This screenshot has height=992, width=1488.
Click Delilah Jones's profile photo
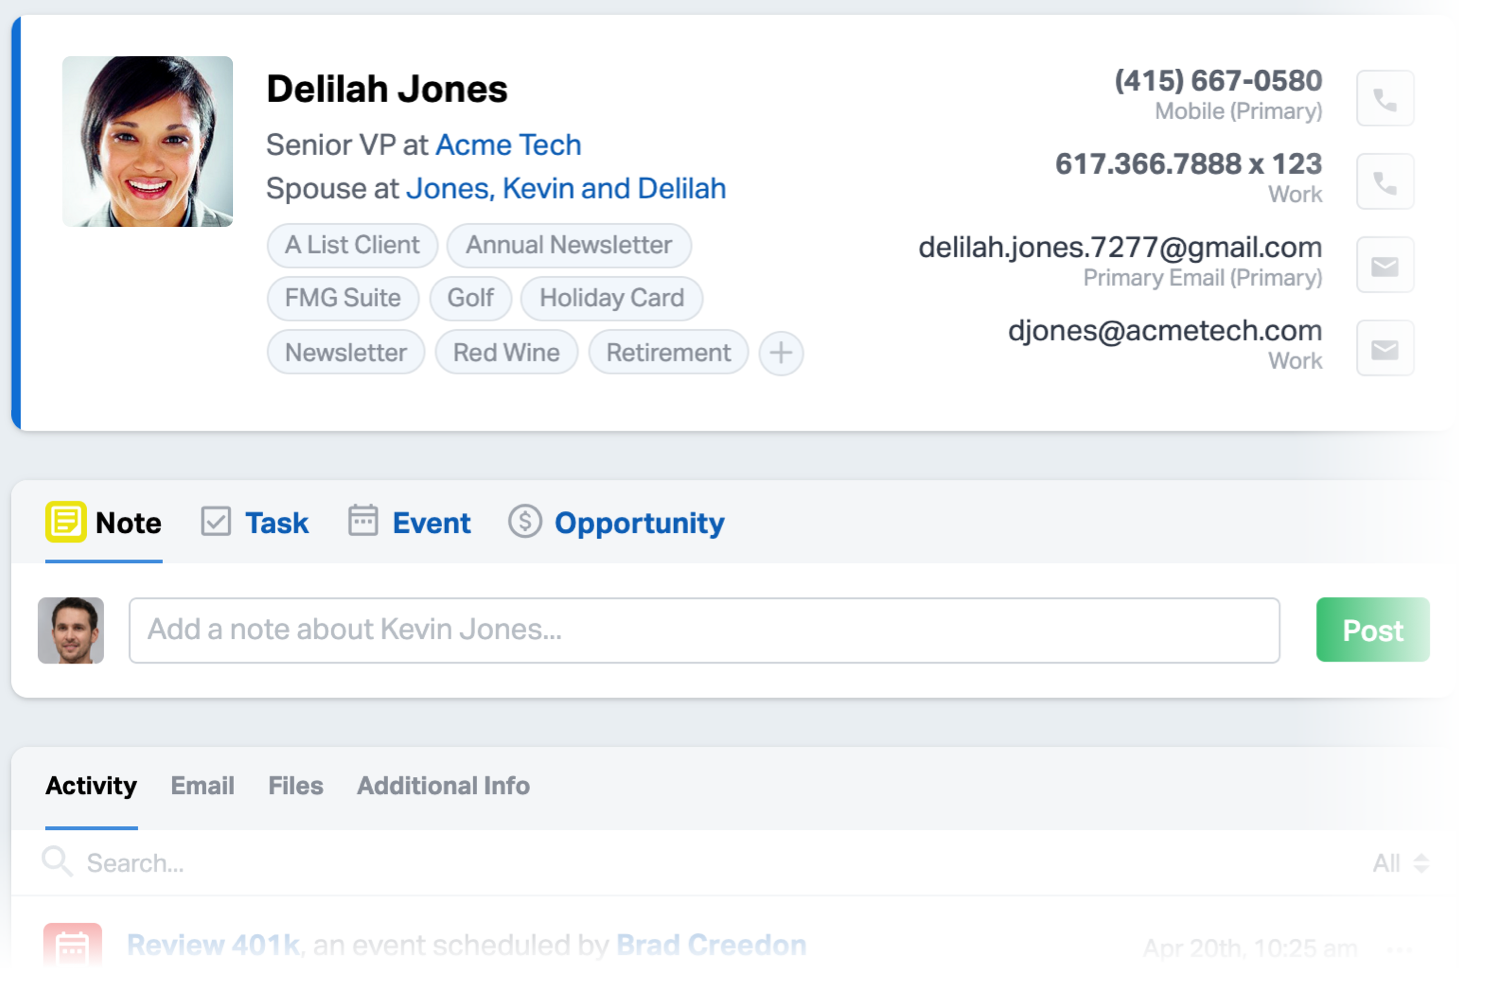[x=148, y=141]
